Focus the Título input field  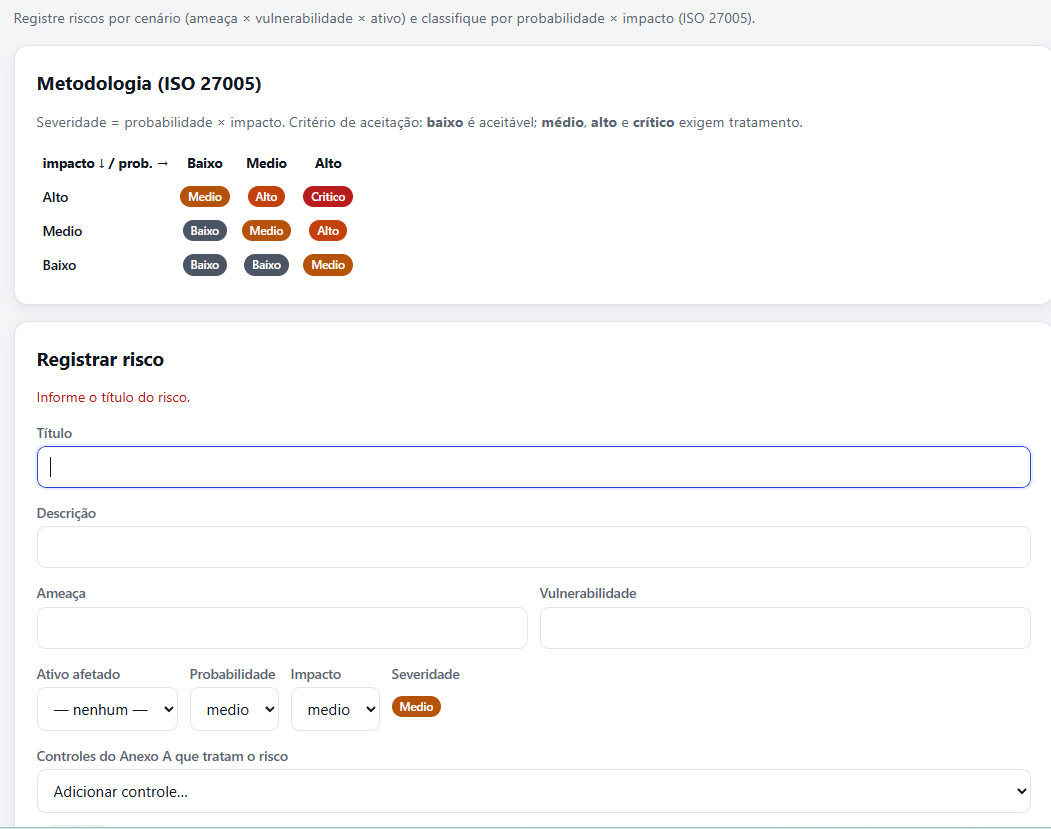(534, 467)
